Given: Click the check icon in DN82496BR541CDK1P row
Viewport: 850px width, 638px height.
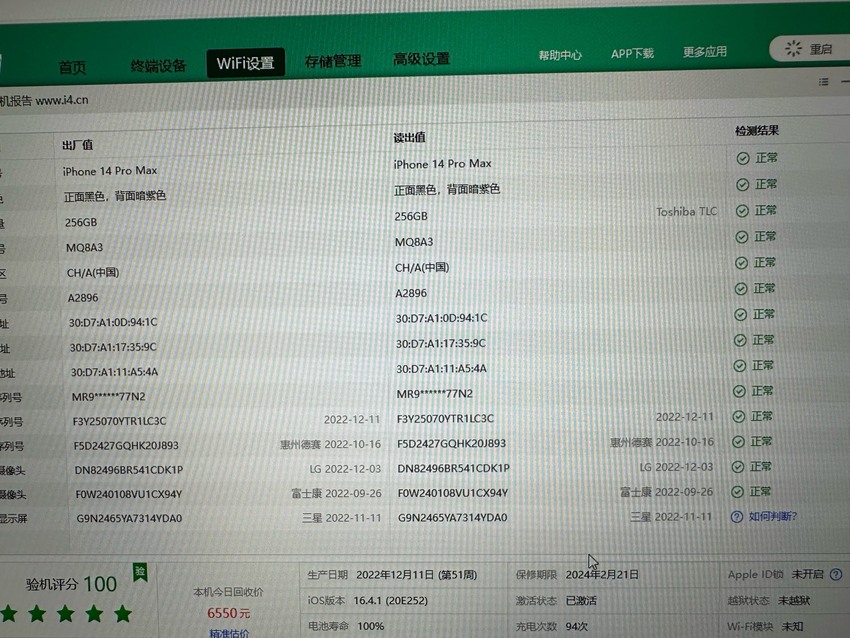Looking at the screenshot, I should (x=737, y=467).
